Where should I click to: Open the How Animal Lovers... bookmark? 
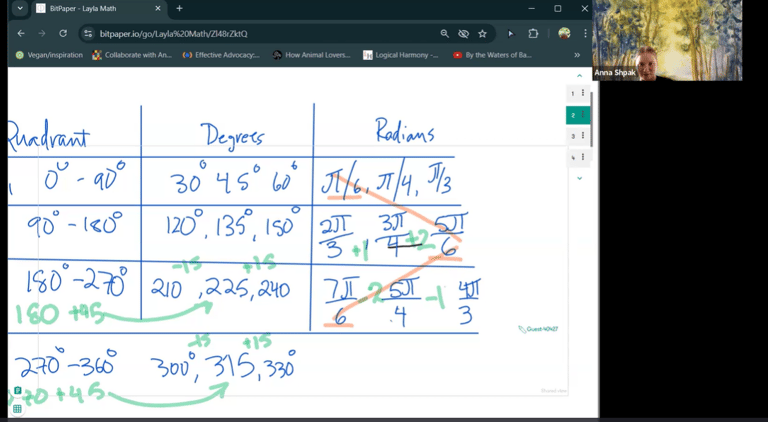(312, 55)
